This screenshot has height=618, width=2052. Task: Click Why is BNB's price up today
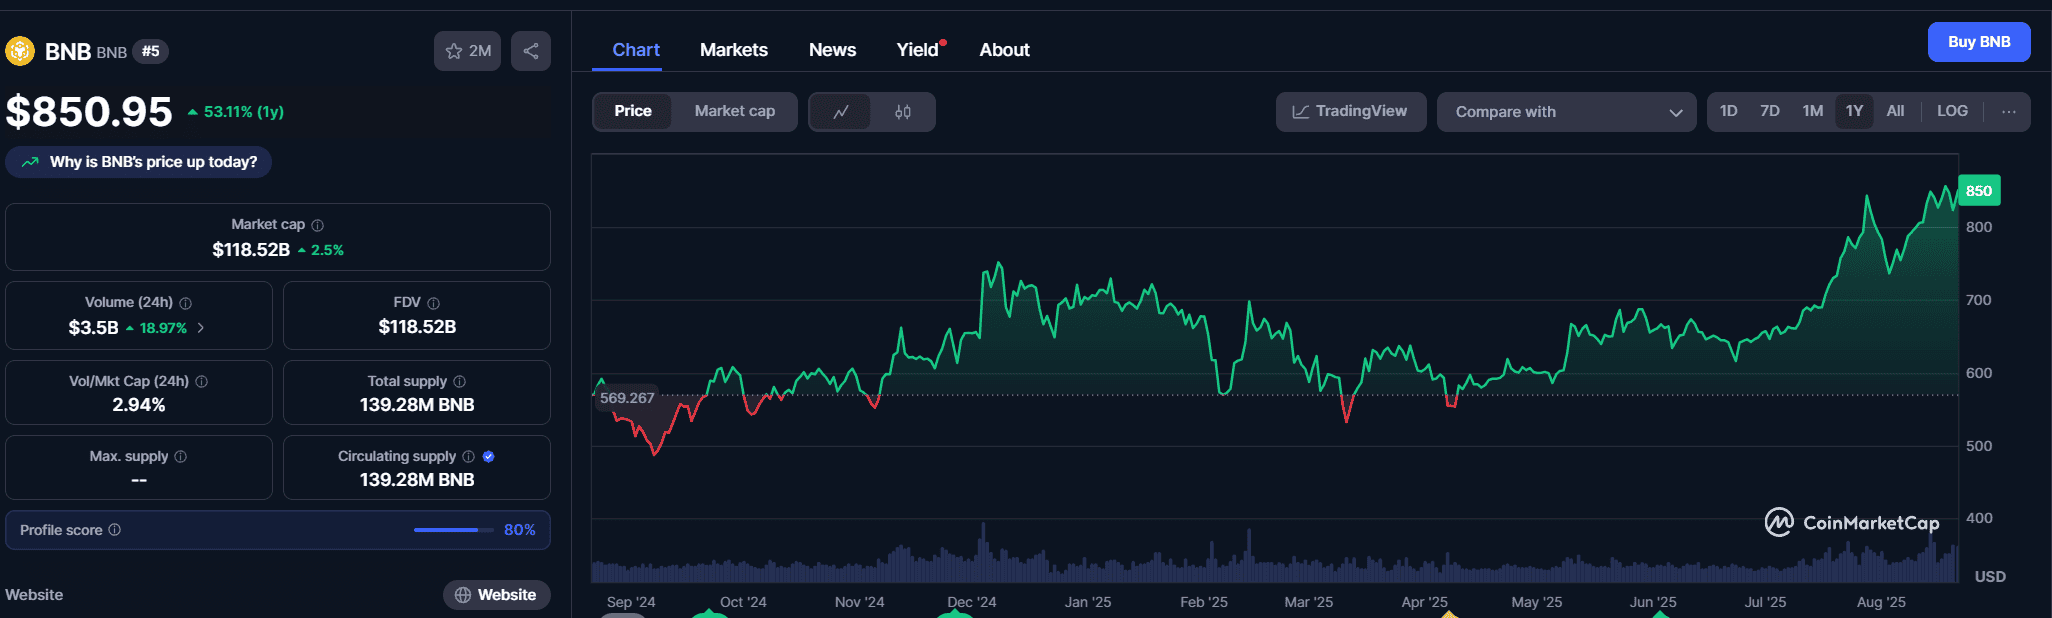(x=139, y=162)
